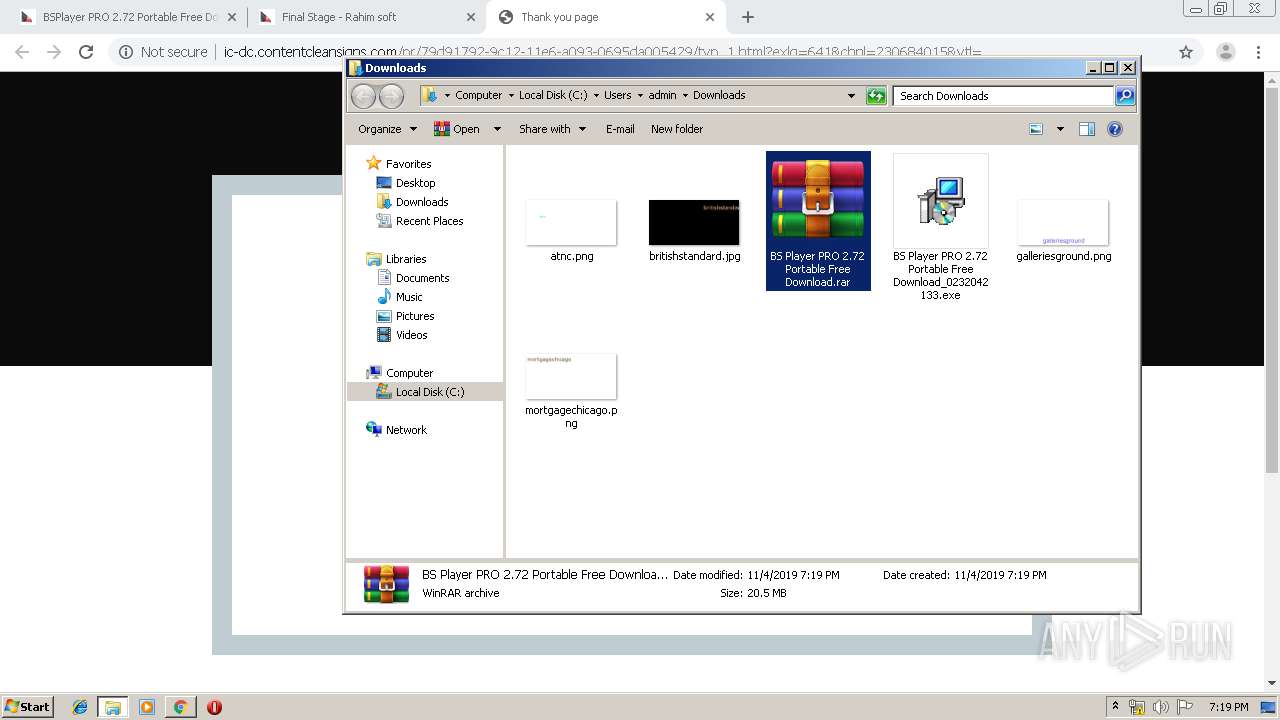Screen dimensions: 1280x720
Task: Select BS Player PRO 2.72 Portable .rar file
Action: (x=818, y=221)
